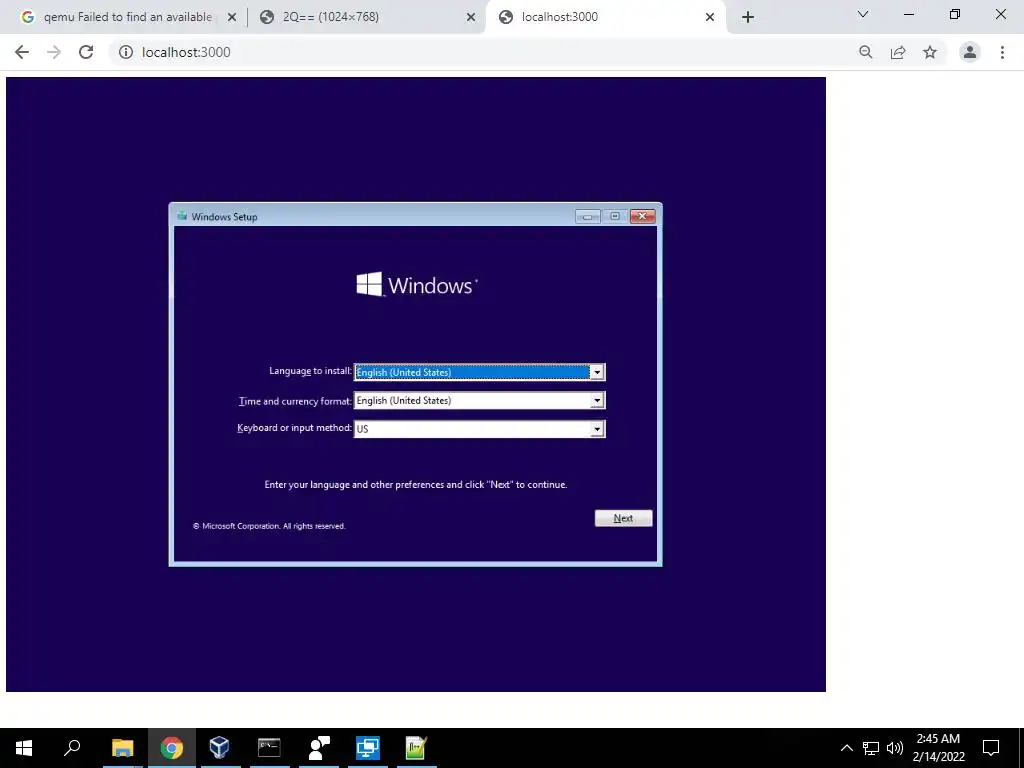Open the notifications action center
The height and width of the screenshot is (768, 1024).
click(x=991, y=748)
